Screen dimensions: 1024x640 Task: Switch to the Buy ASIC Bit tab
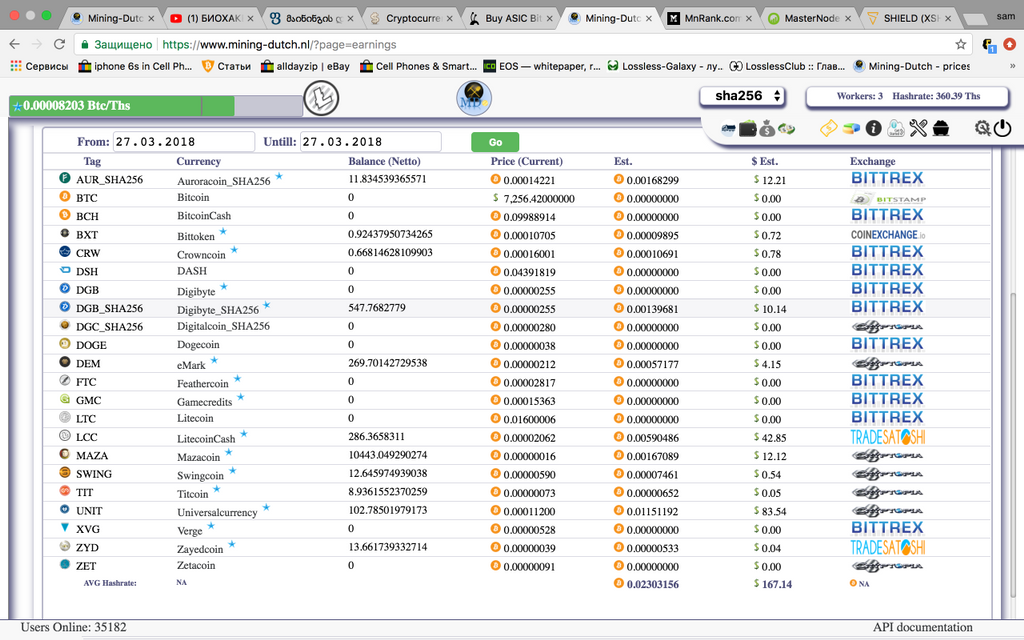(x=511, y=18)
